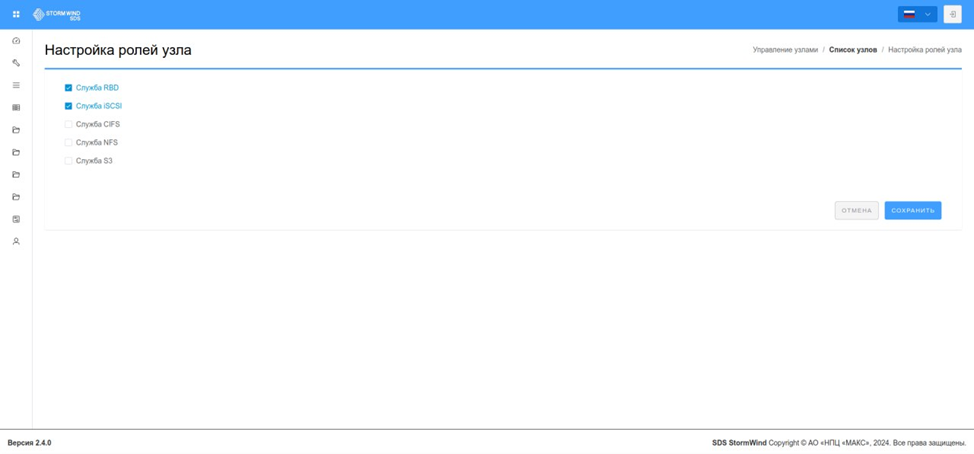Screen dimensions: 974x454
Task: Enable the Служба CIFS checkbox
Action: click(68, 124)
